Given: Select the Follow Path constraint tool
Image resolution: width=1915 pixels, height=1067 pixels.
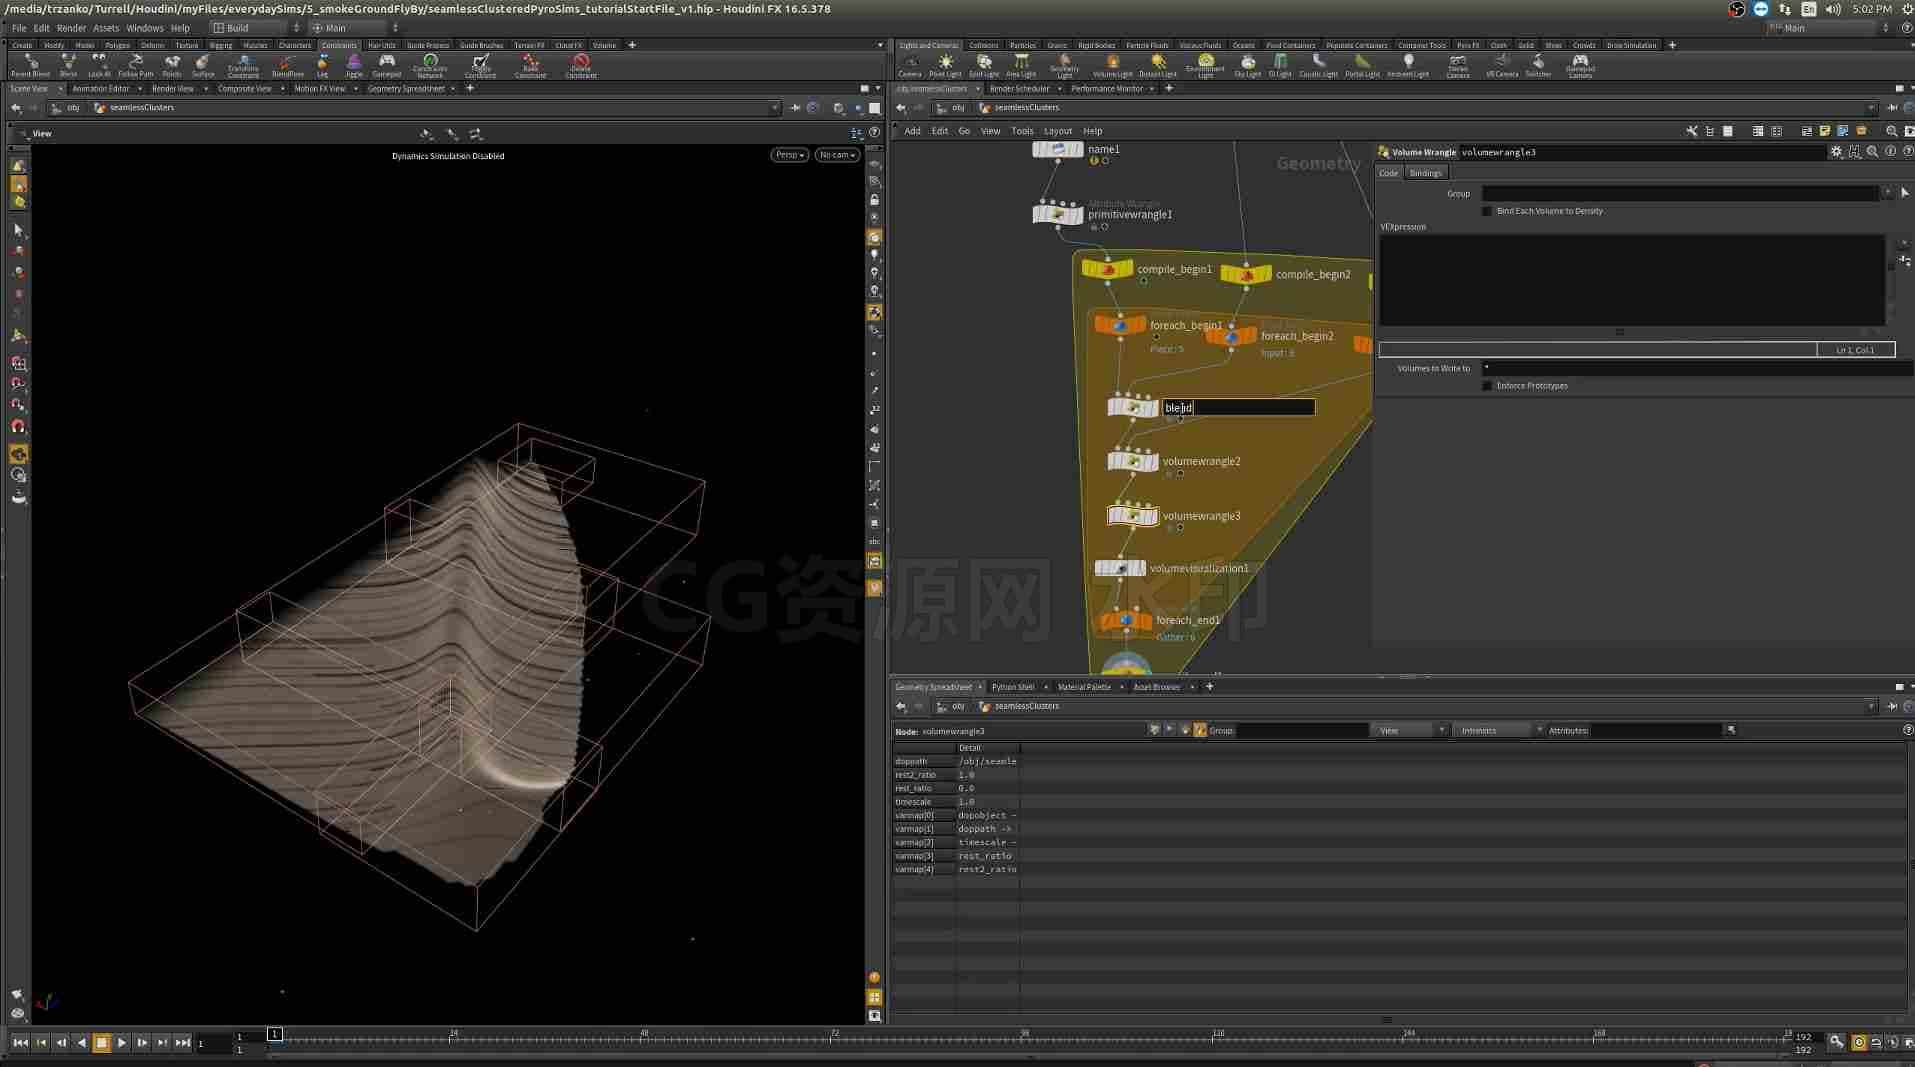Looking at the screenshot, I should coord(136,66).
